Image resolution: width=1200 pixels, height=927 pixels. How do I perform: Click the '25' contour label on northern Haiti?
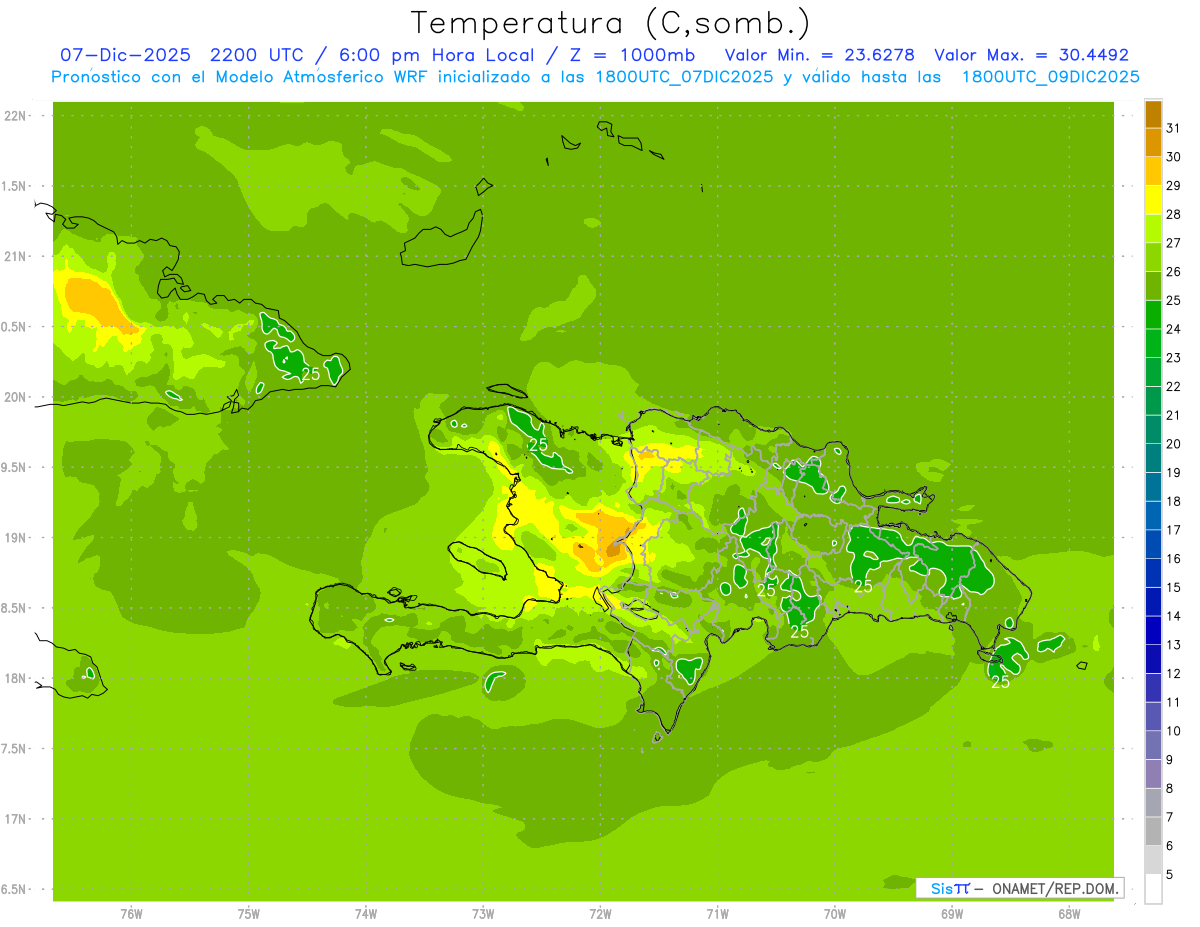click(538, 444)
